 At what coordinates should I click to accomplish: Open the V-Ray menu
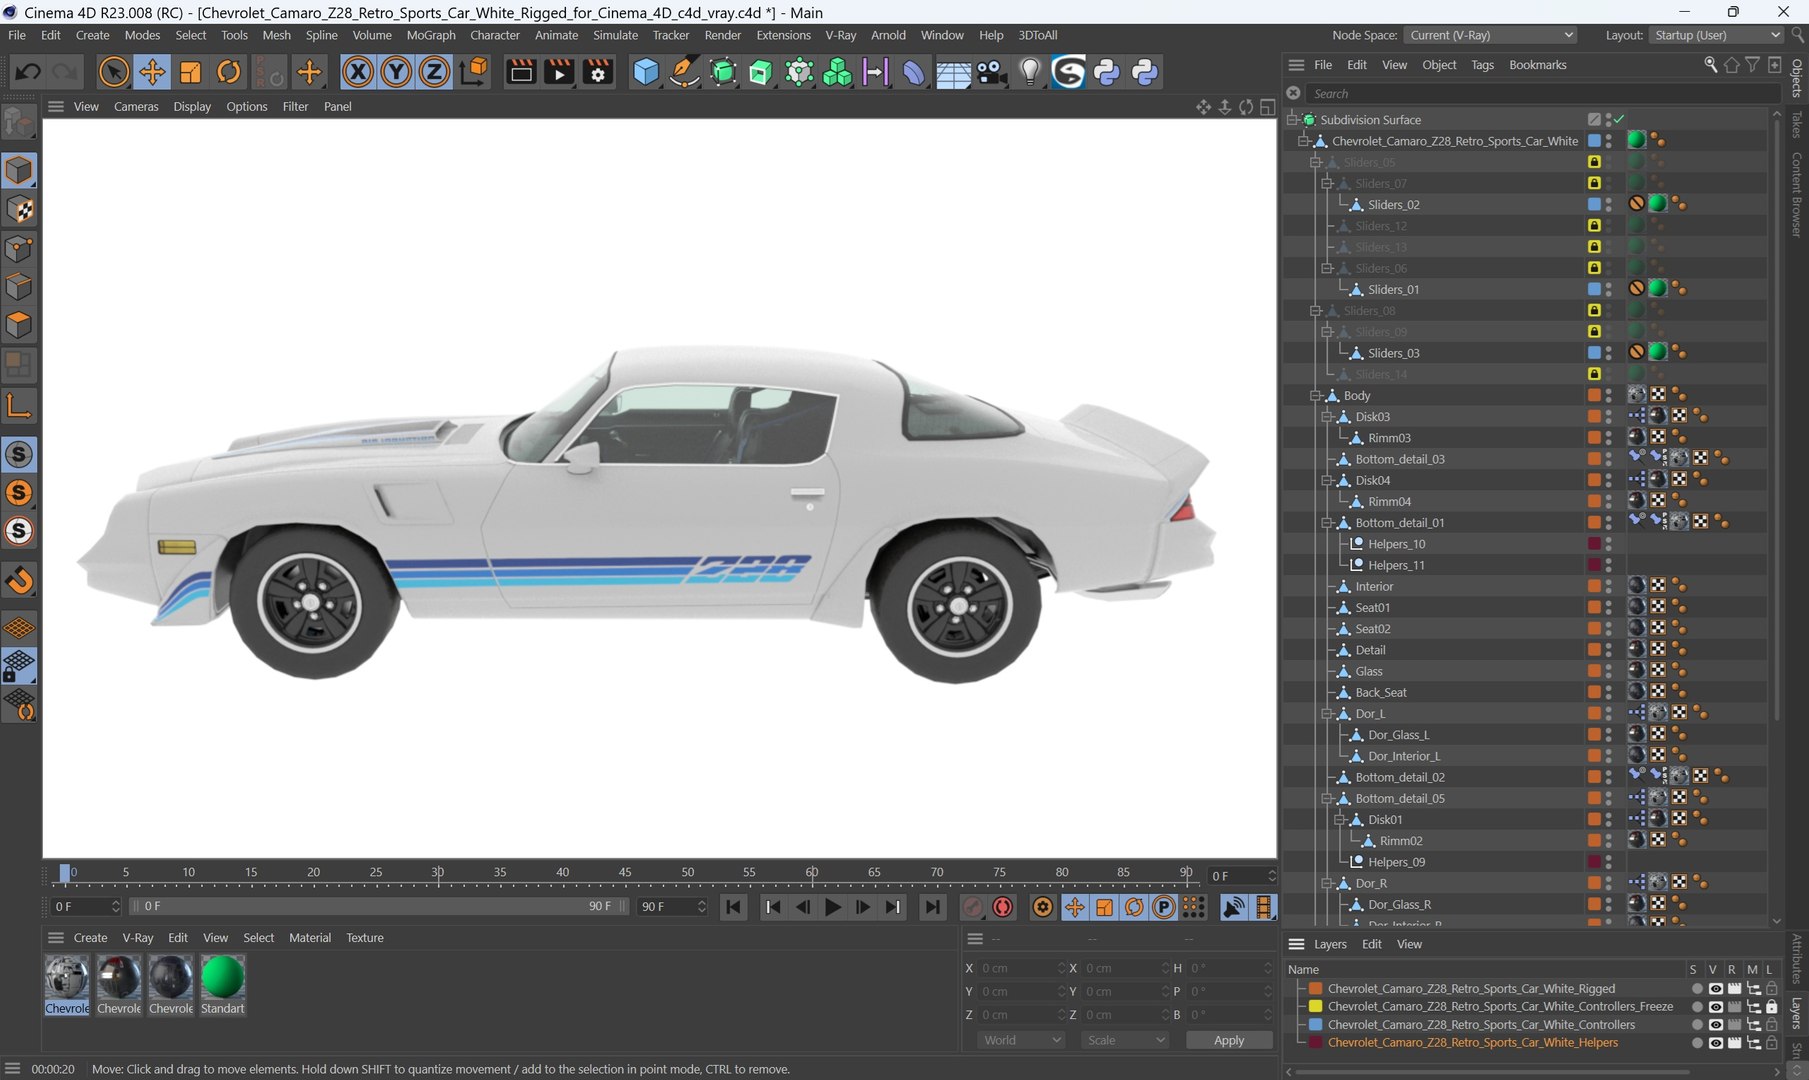pos(840,35)
